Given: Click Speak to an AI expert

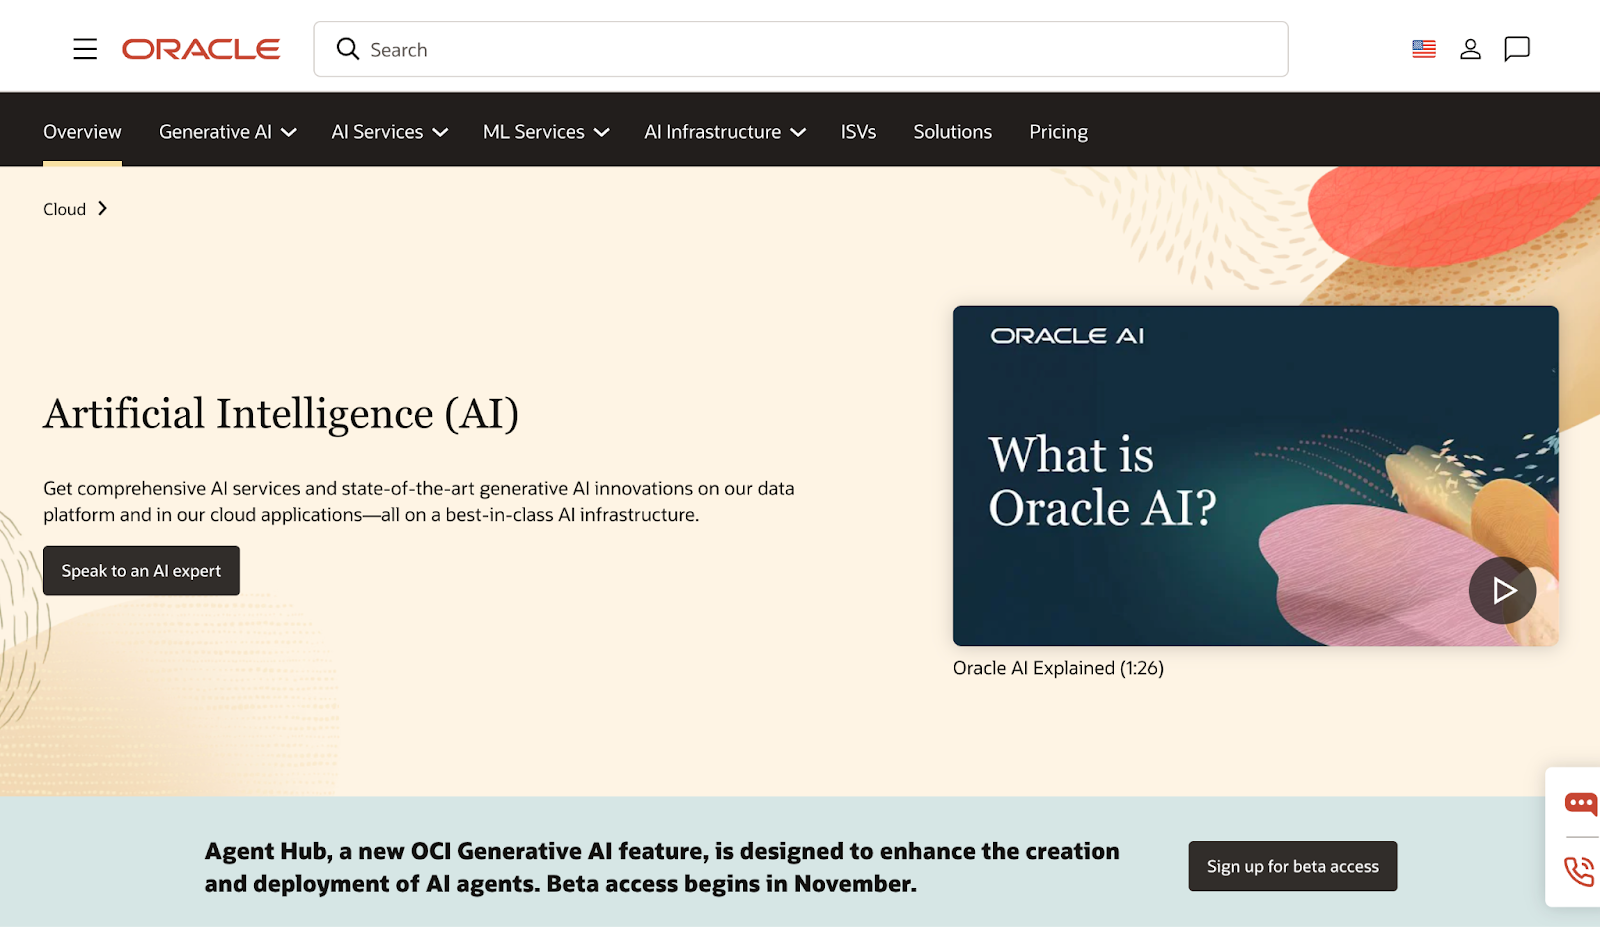Looking at the screenshot, I should click(140, 570).
